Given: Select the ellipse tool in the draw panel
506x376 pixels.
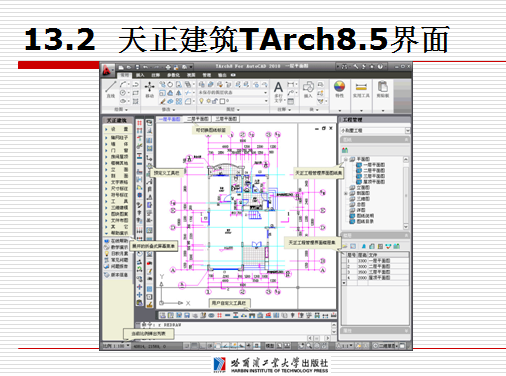Looking at the screenshot, I should pos(123,101).
